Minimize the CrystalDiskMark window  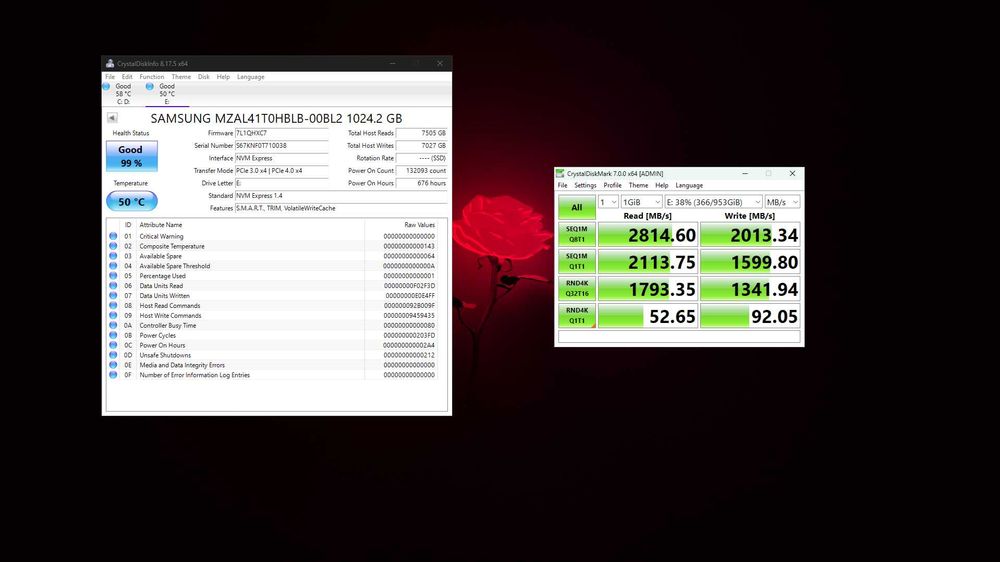745,174
